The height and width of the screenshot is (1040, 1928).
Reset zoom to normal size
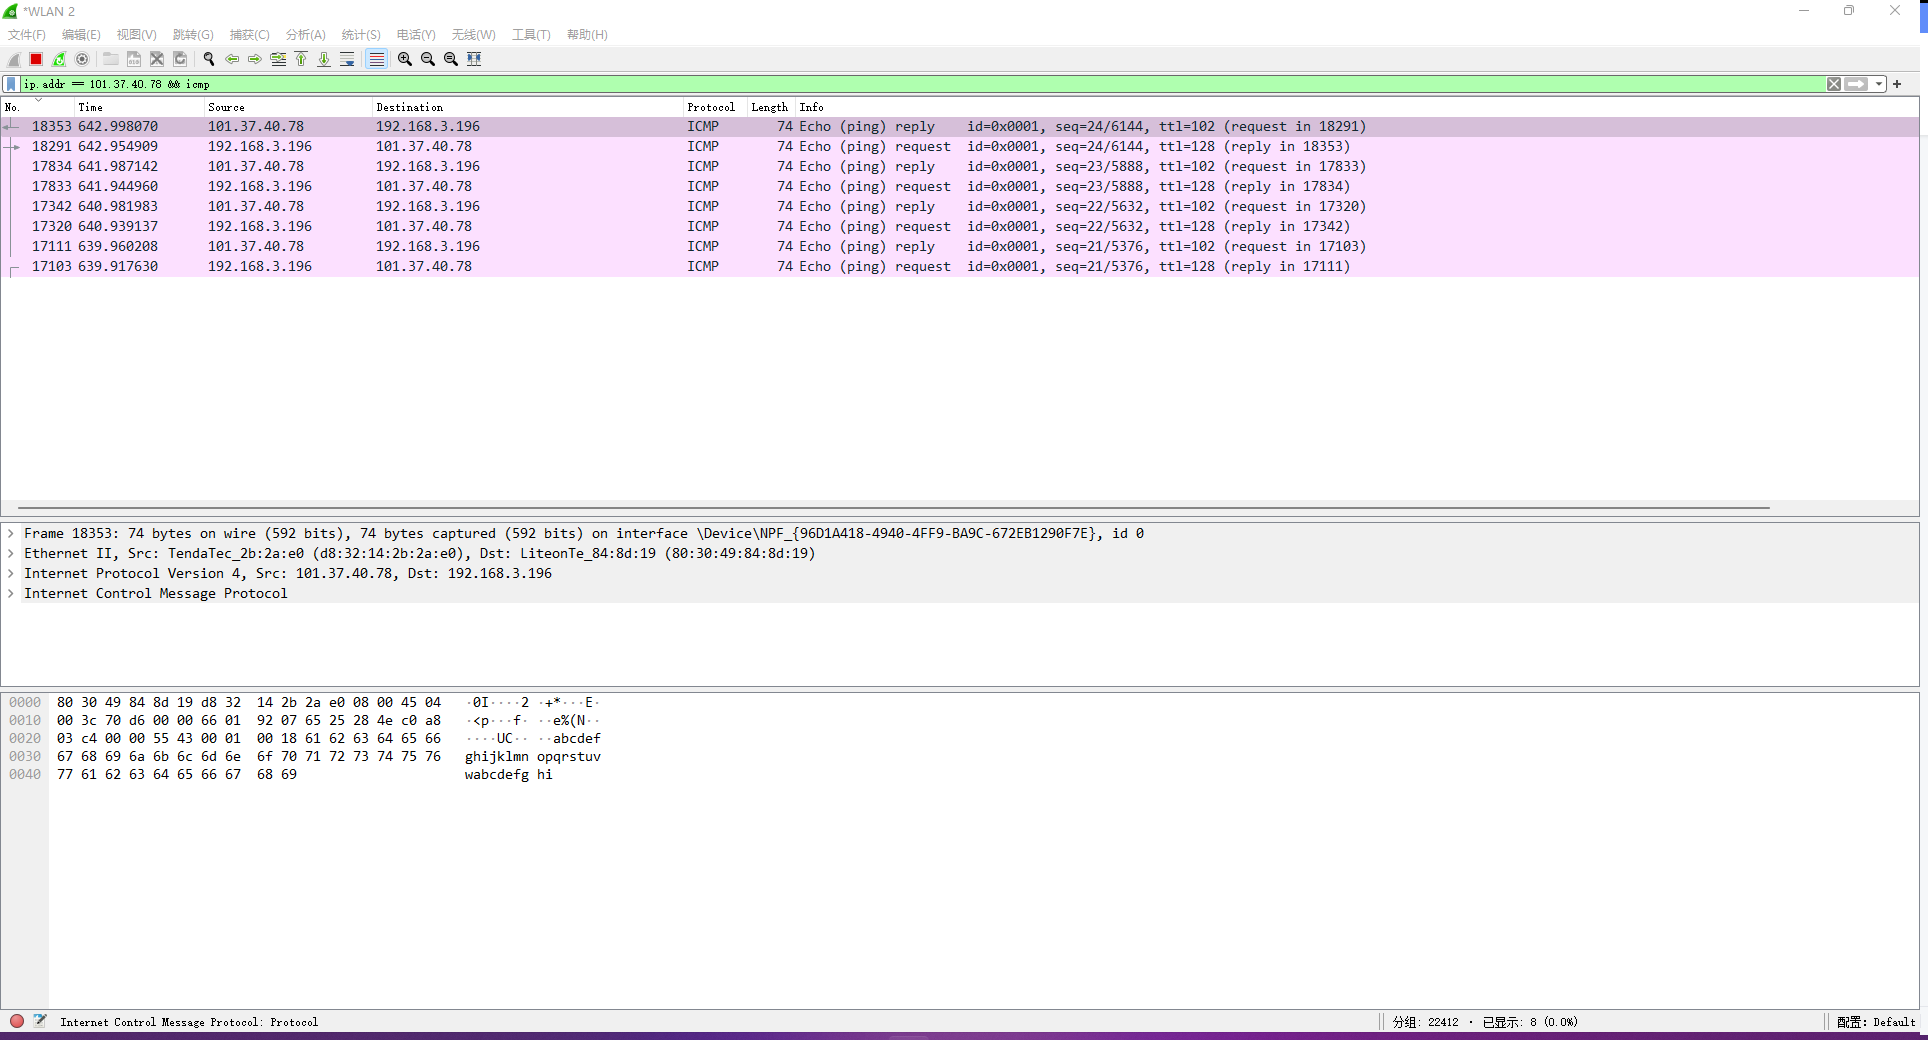[x=451, y=59]
